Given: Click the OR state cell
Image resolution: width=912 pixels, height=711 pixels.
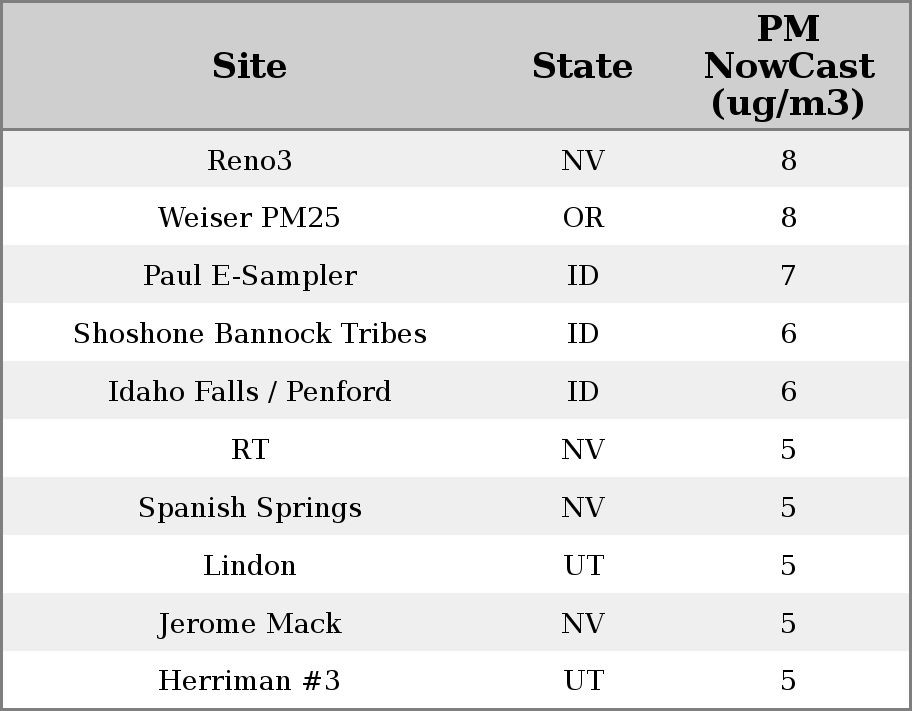Looking at the screenshot, I should [x=583, y=218].
